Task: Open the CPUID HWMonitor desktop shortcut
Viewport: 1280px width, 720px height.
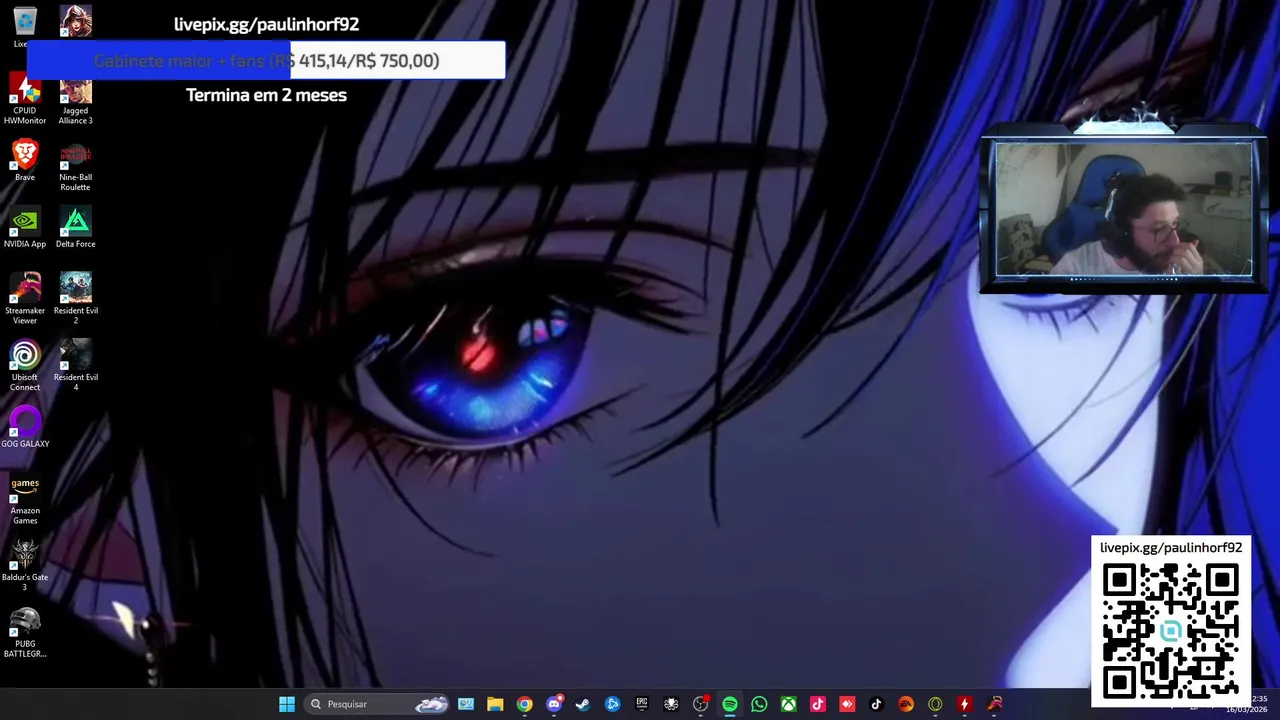Action: tap(25, 99)
